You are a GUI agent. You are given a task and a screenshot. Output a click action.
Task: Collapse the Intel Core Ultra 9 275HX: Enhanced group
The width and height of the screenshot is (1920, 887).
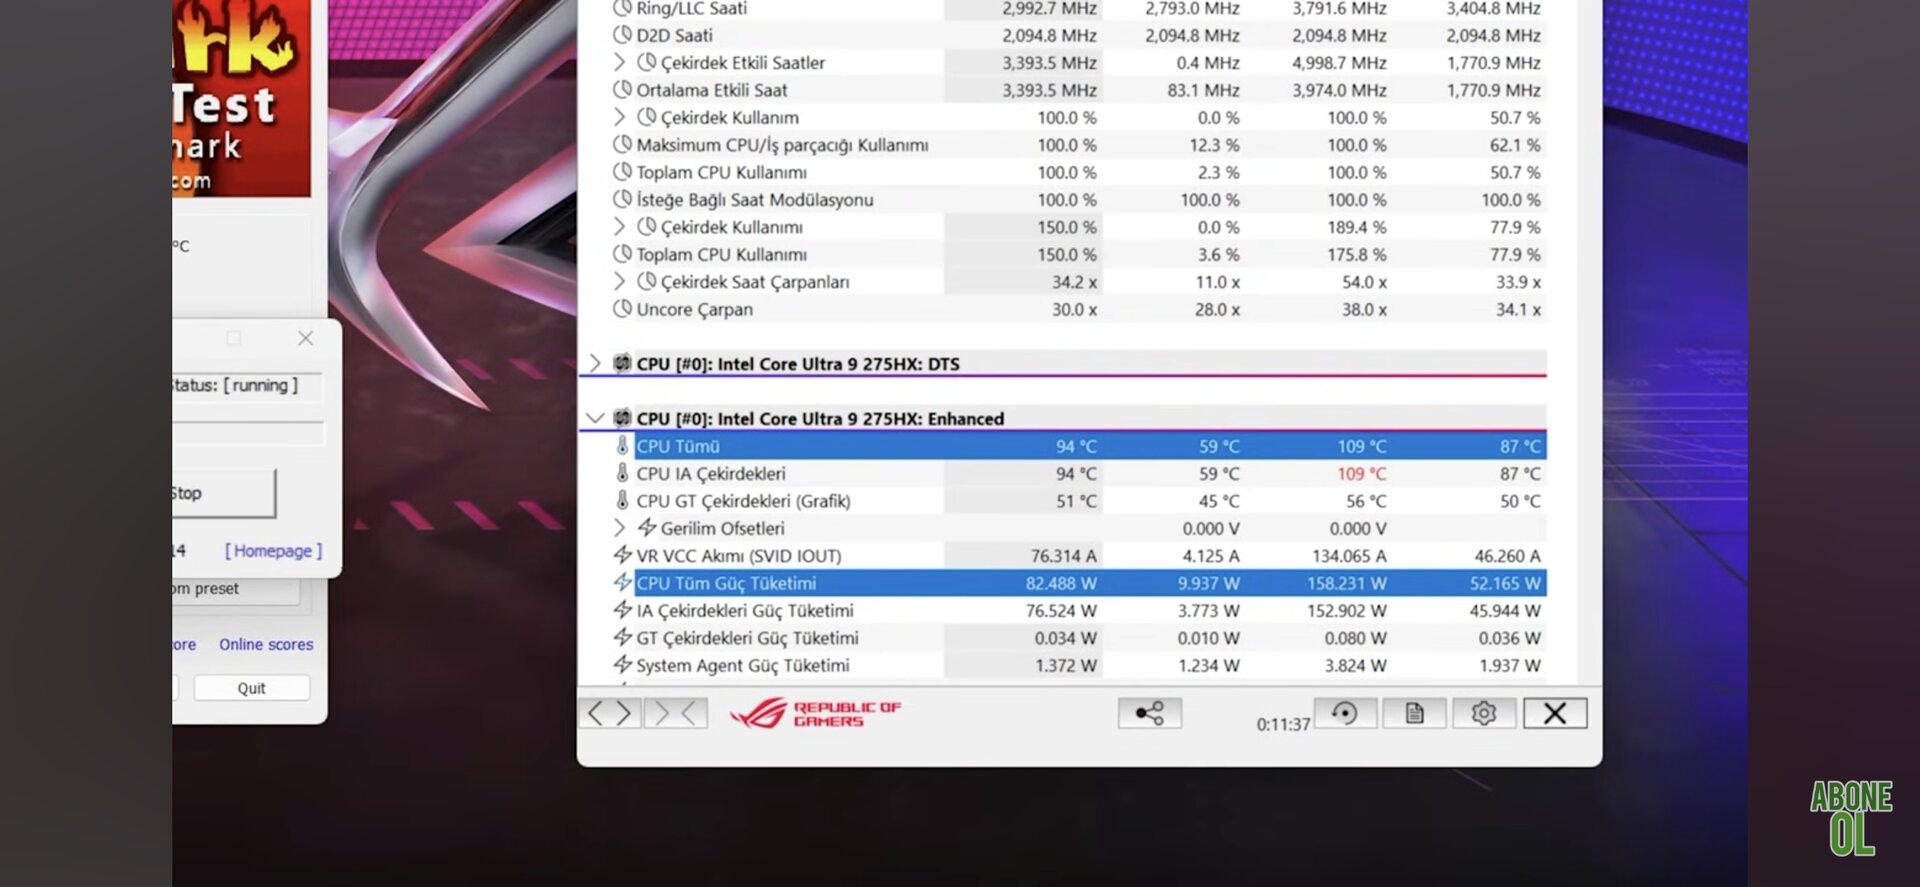click(x=595, y=418)
